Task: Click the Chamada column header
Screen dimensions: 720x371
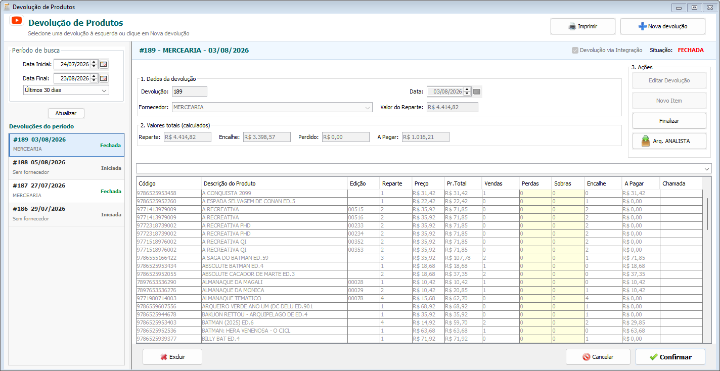Action: (681, 183)
